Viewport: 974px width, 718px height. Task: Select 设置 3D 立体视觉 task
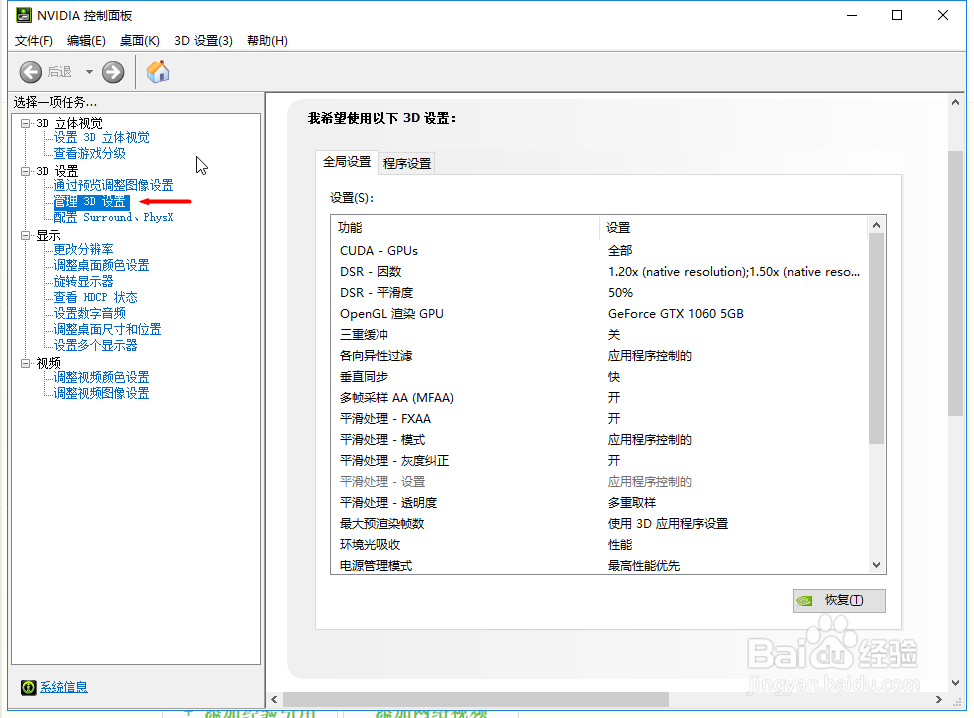click(101, 137)
